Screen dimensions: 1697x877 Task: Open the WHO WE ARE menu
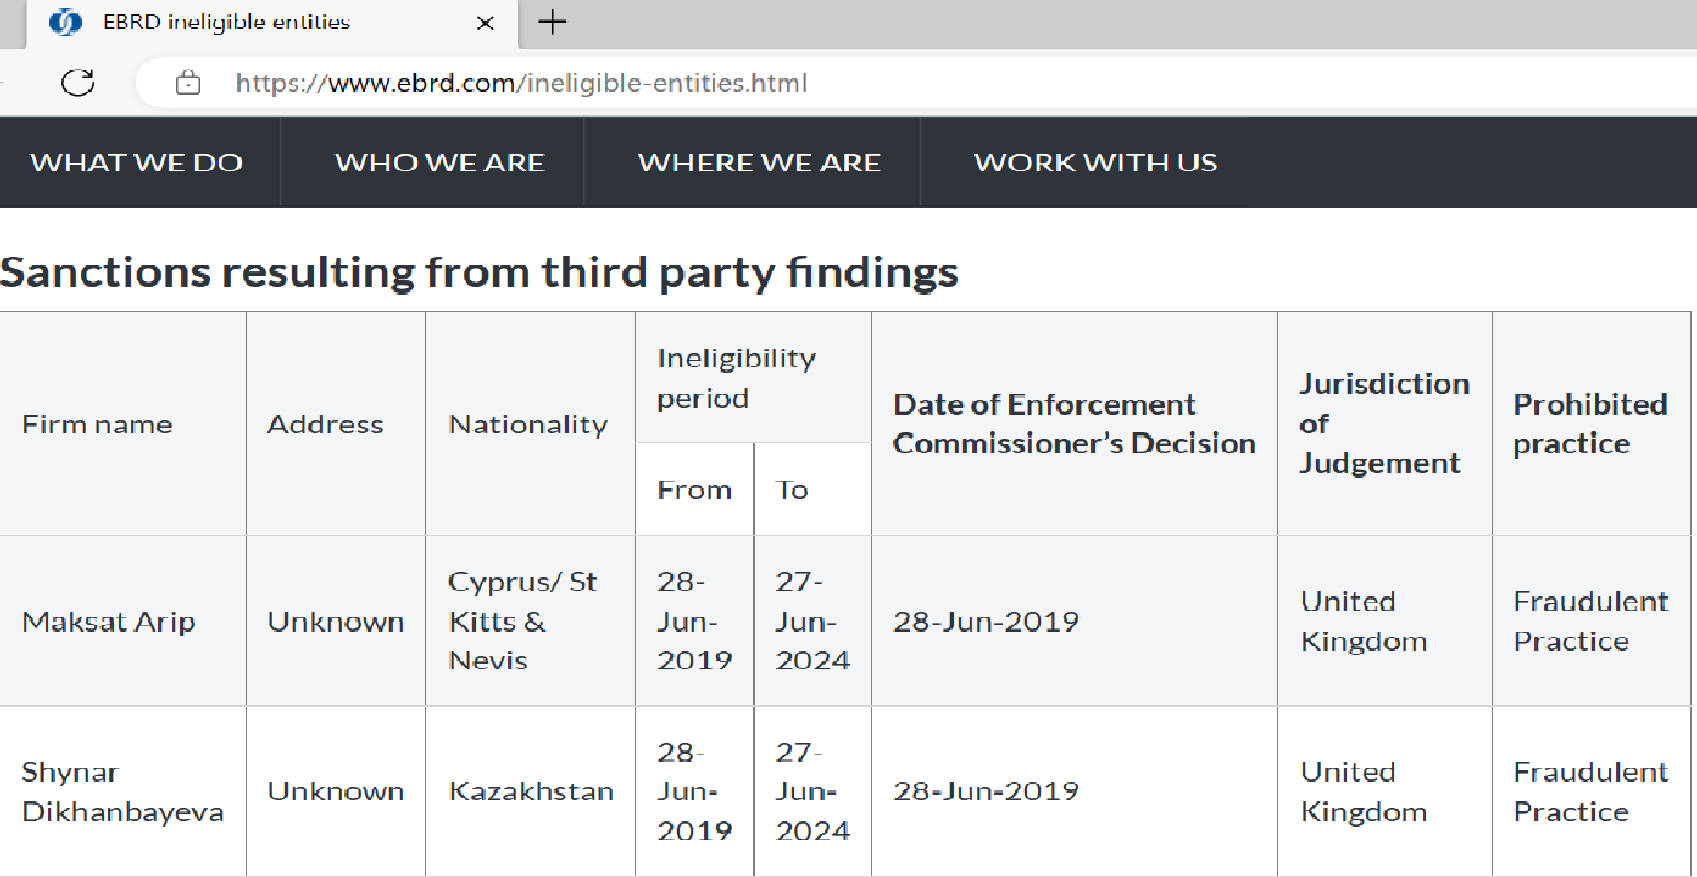pos(439,162)
